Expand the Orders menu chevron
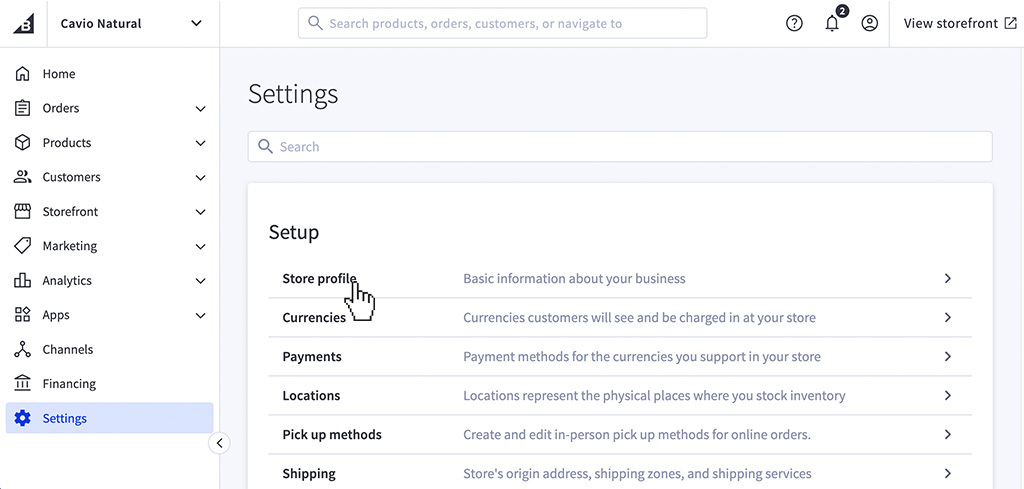This screenshot has height=489, width=1024. point(200,109)
